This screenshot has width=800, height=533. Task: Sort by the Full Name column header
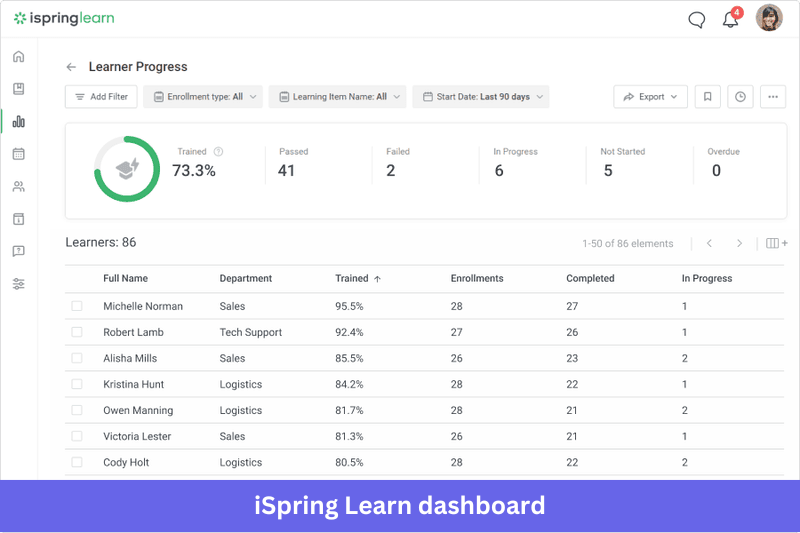click(126, 278)
